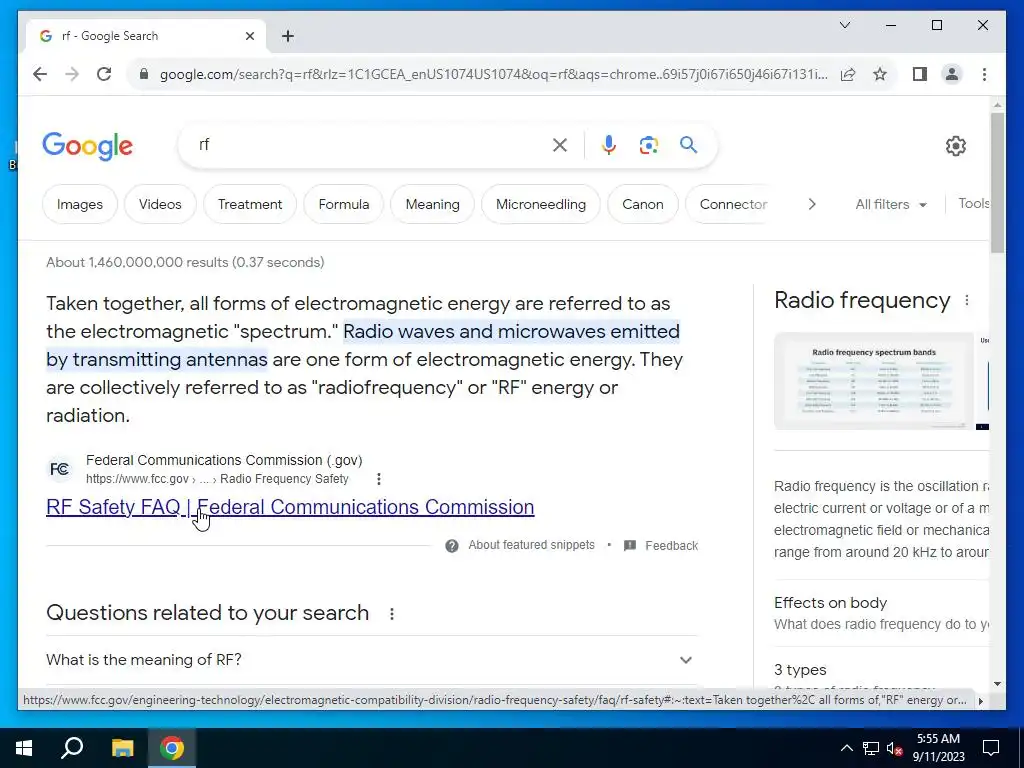Open the All filters dropdown
This screenshot has width=1024, height=768.
(x=891, y=204)
